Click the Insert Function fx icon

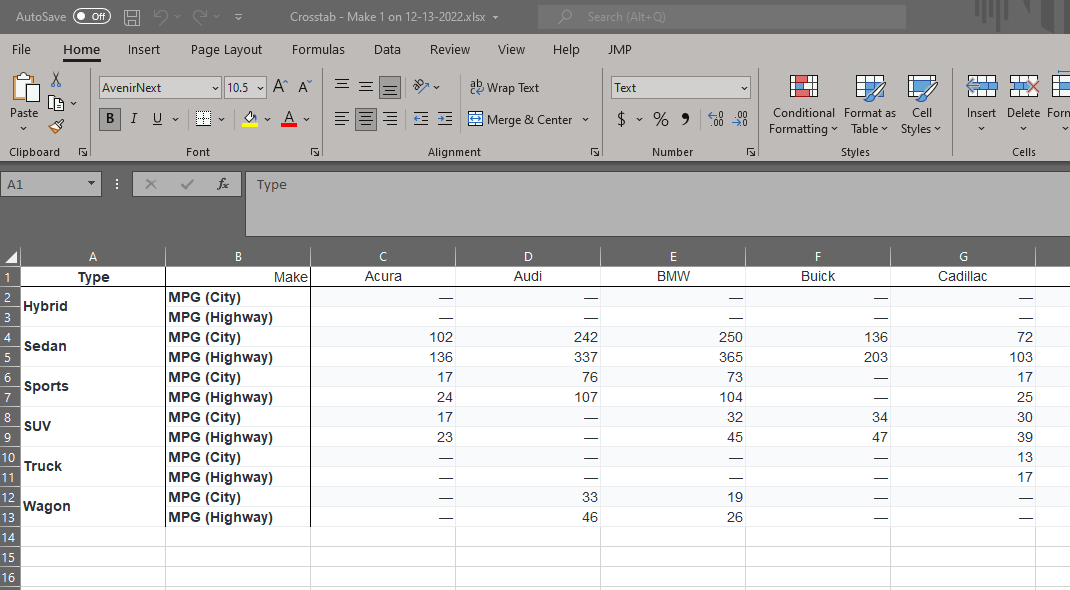223,185
